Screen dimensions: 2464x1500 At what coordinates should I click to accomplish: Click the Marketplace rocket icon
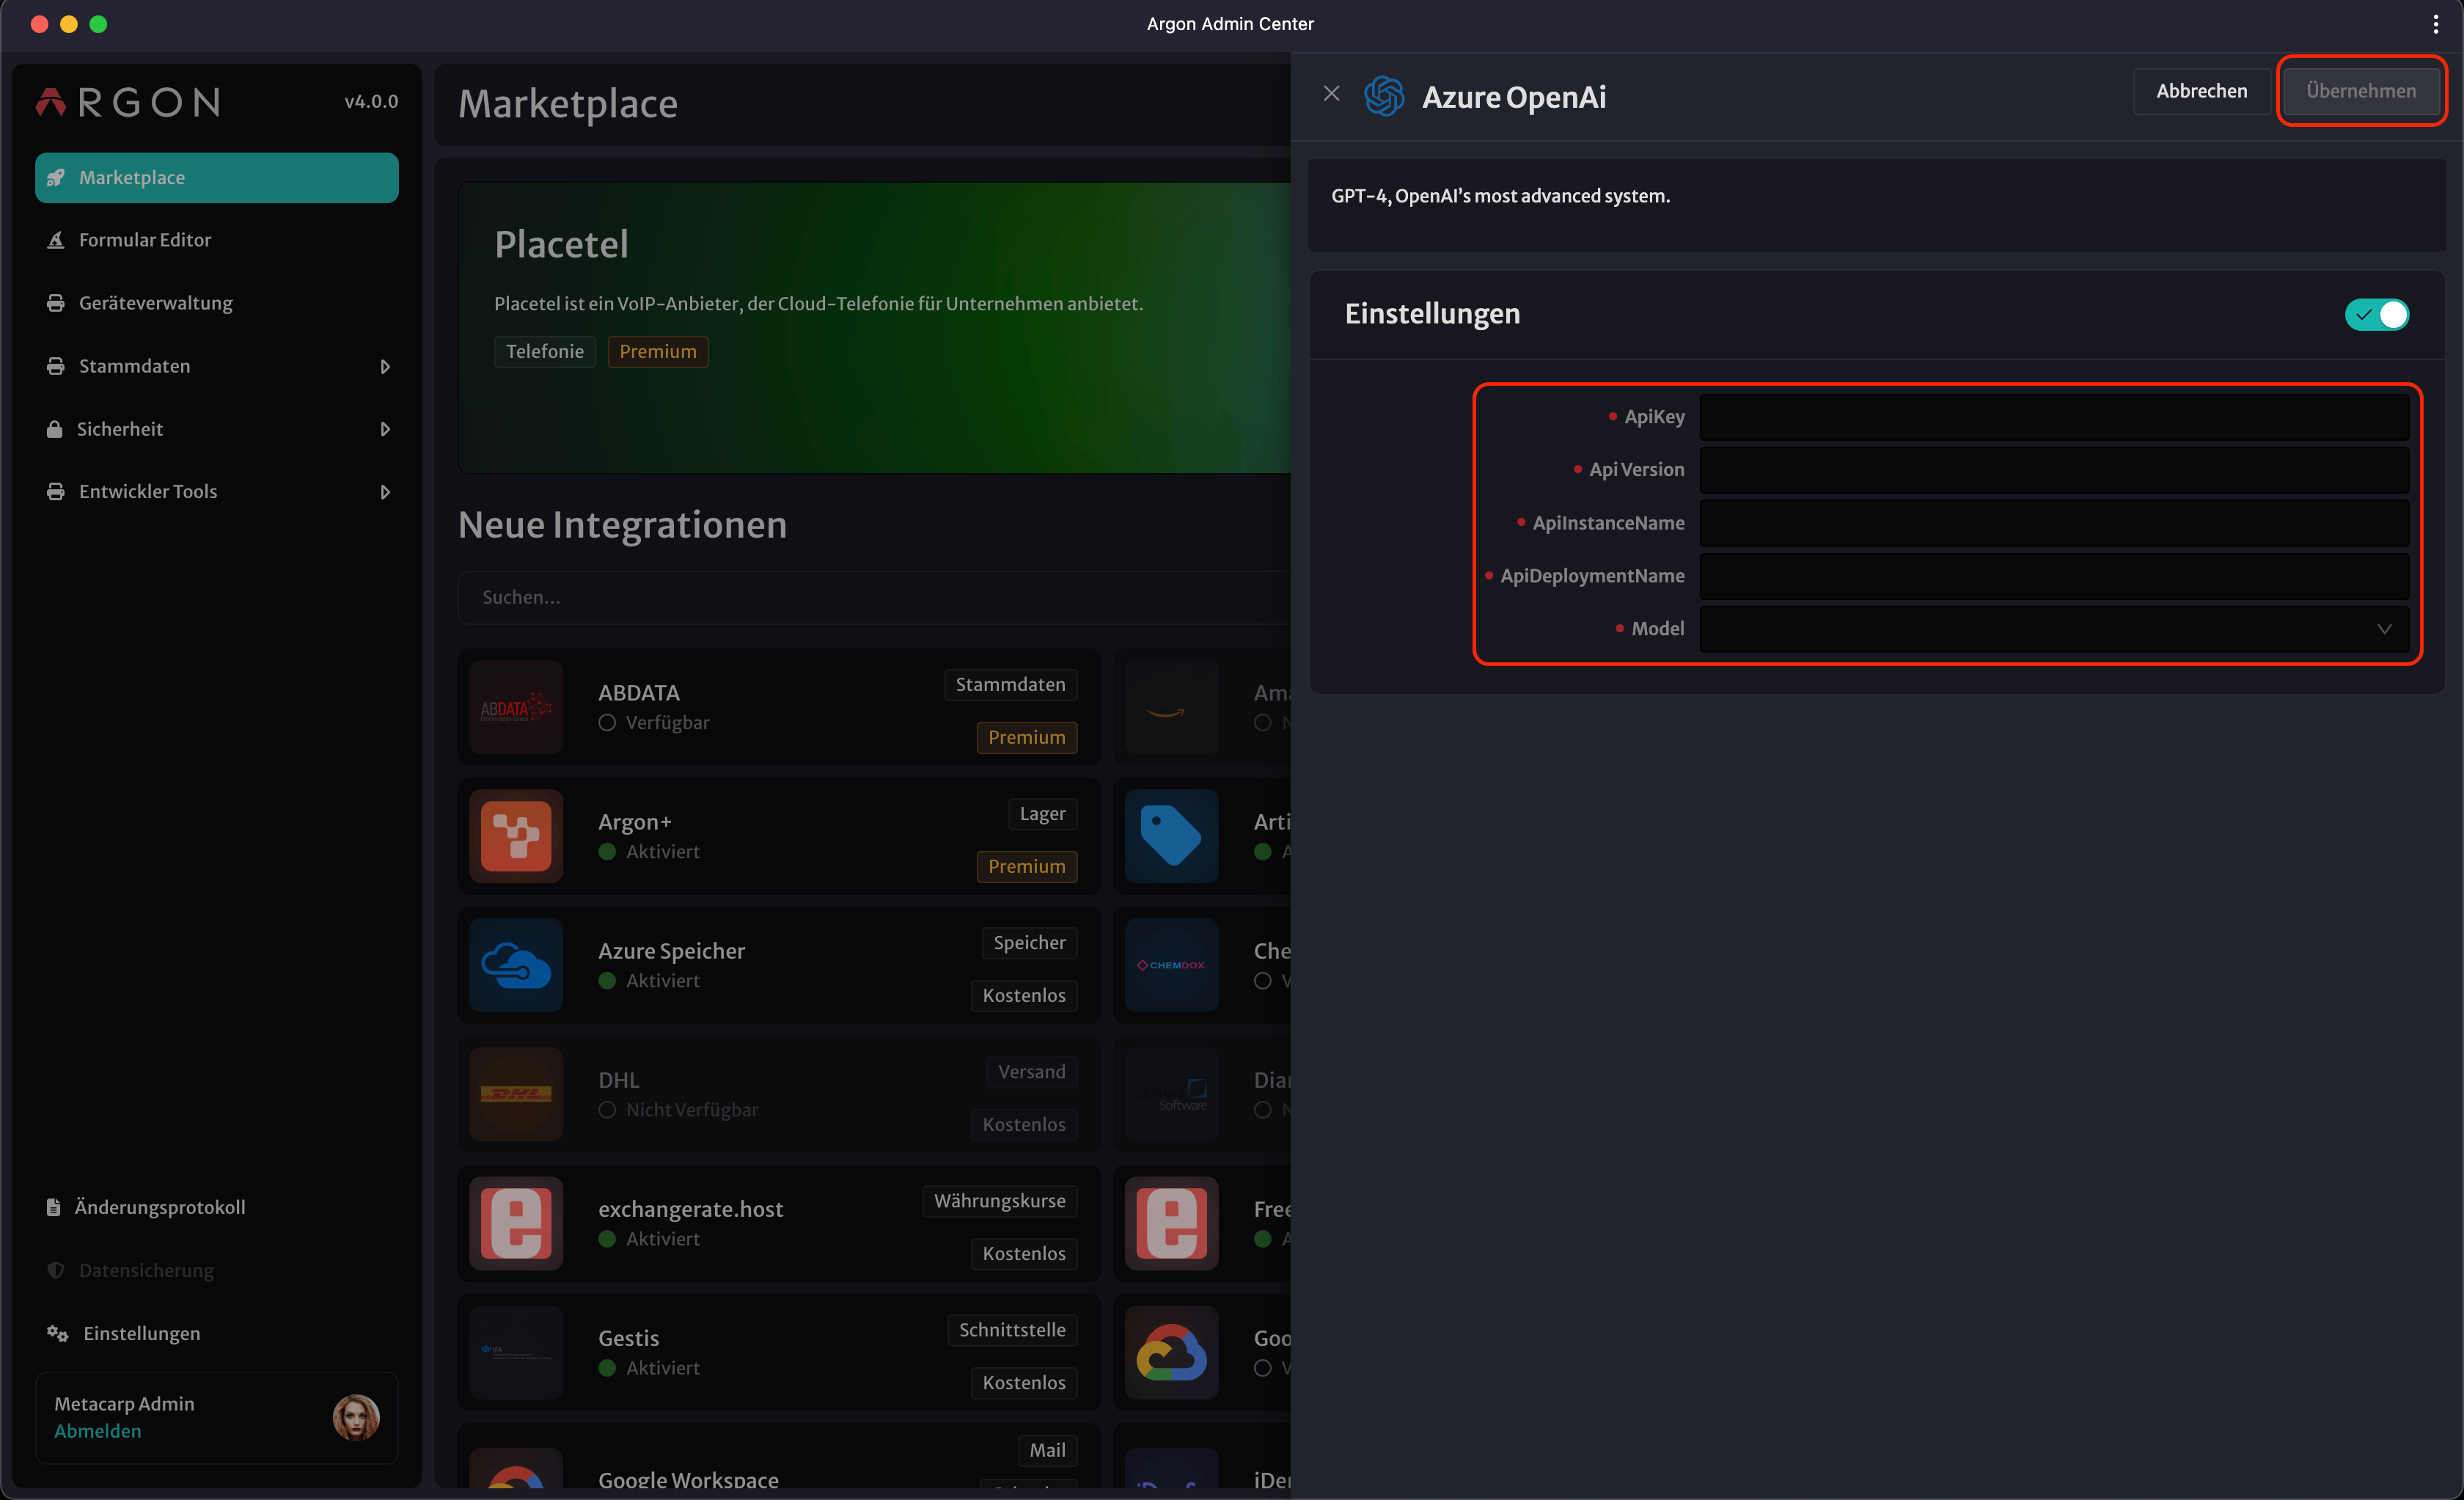click(x=56, y=178)
